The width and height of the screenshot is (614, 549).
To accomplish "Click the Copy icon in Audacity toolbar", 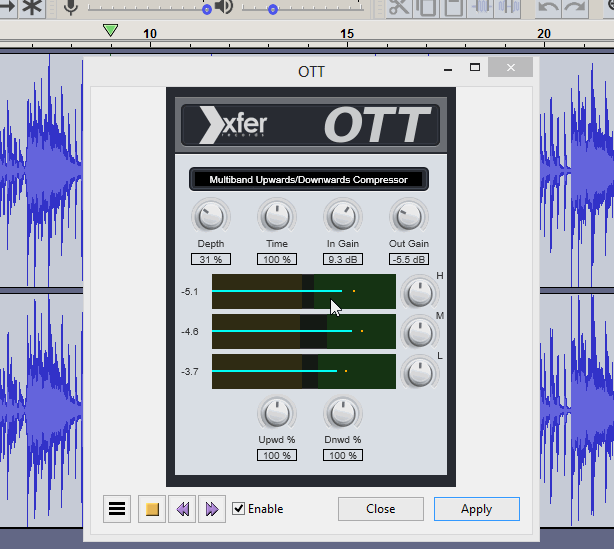I will (426, 7).
